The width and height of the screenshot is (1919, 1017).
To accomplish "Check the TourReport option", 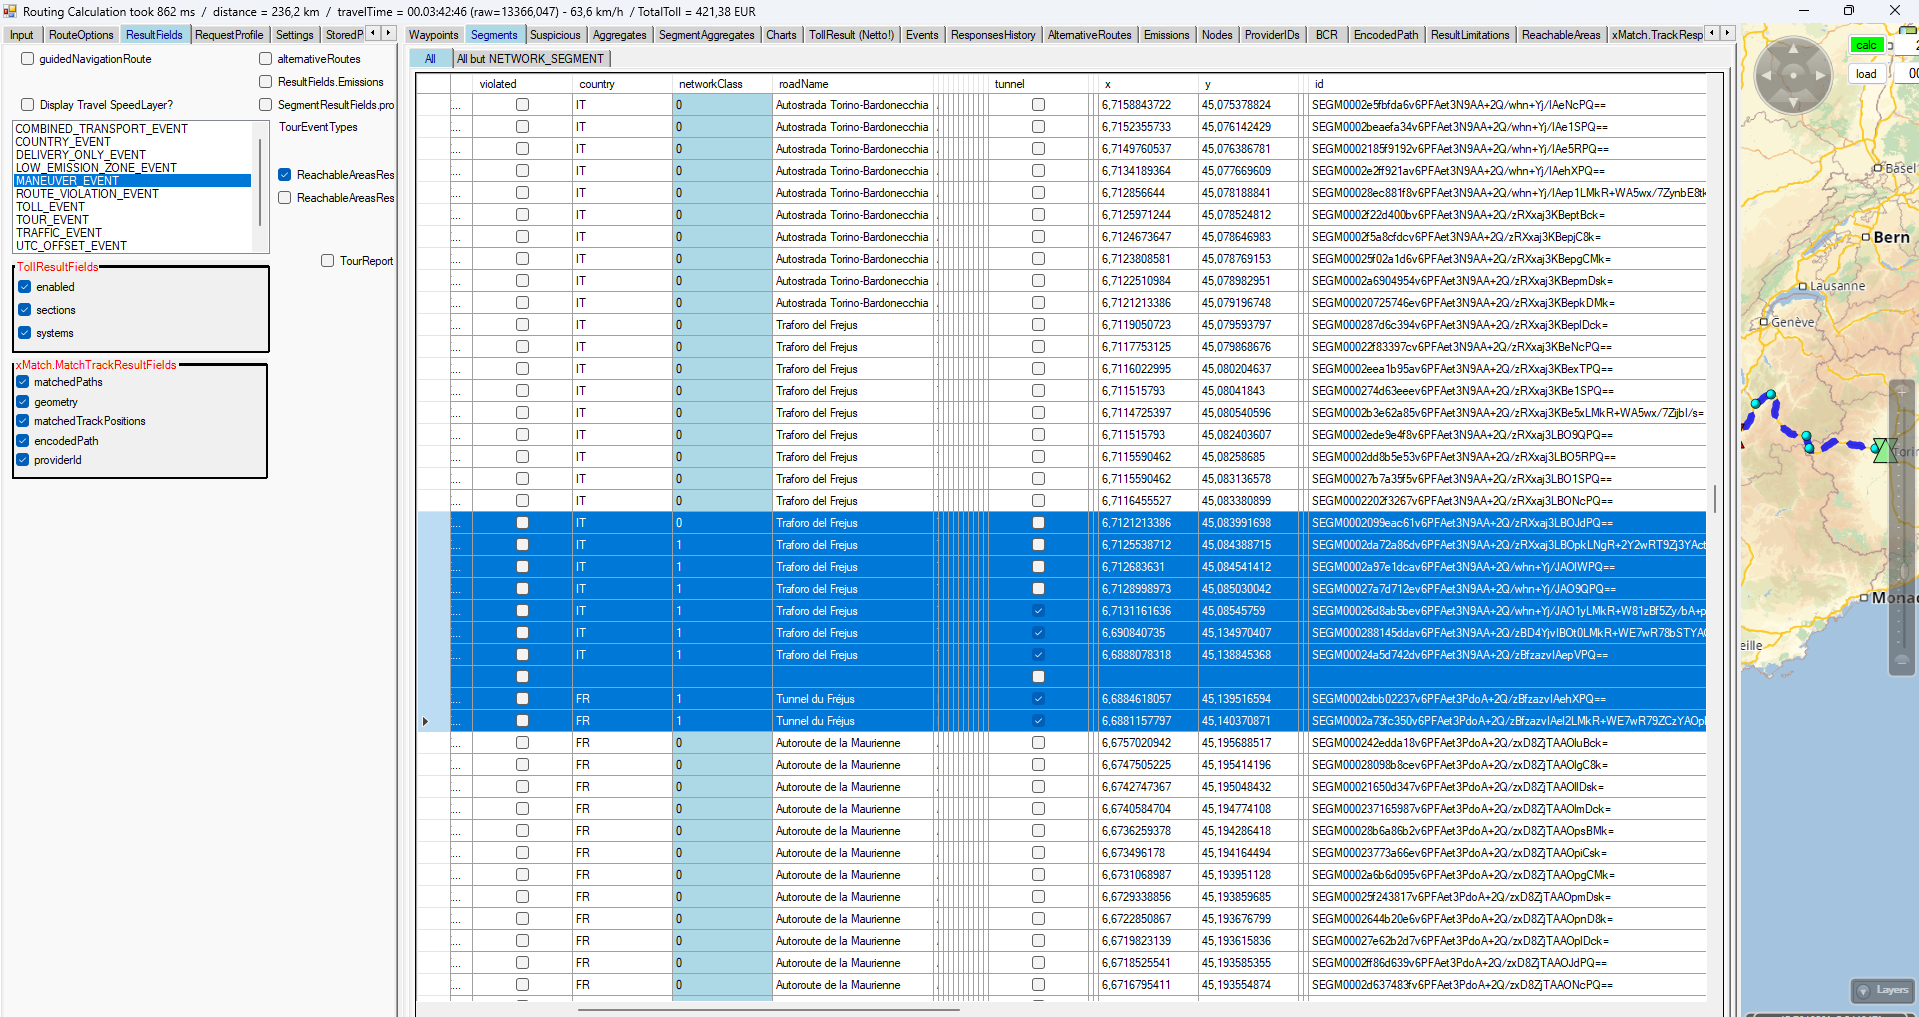I will click(x=327, y=261).
